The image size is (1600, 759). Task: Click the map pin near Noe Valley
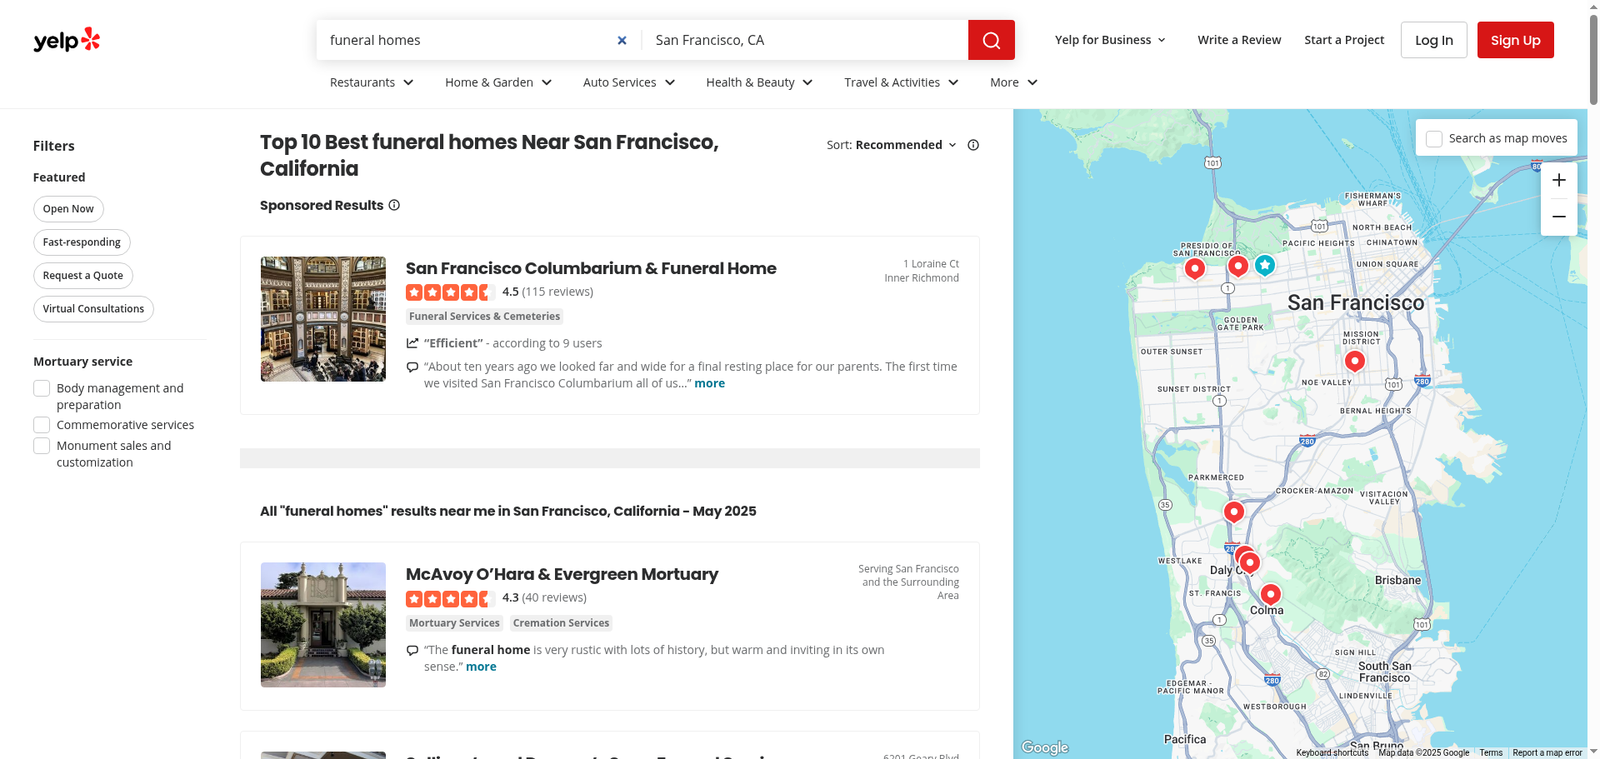coord(1355,361)
